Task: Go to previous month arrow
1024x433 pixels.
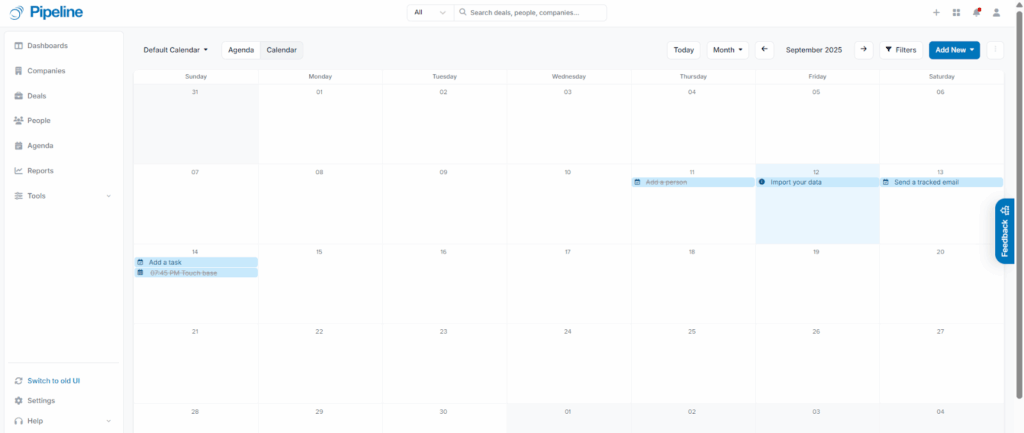Action: point(765,49)
